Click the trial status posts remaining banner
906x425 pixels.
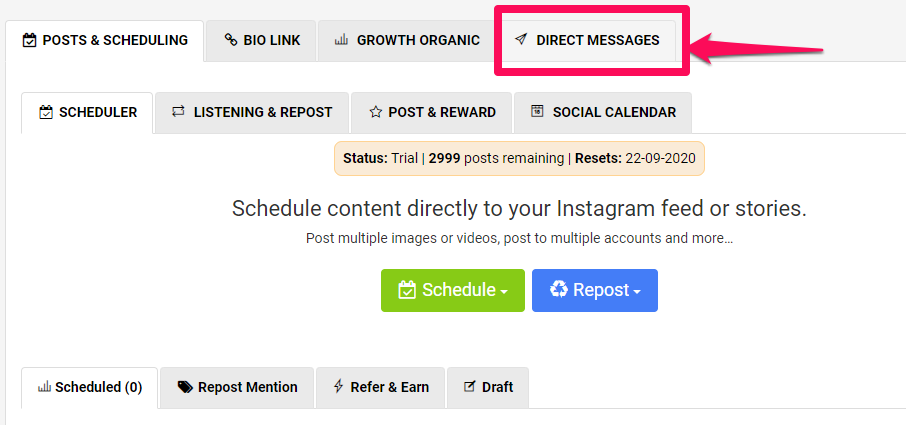pyautogui.click(x=519, y=158)
